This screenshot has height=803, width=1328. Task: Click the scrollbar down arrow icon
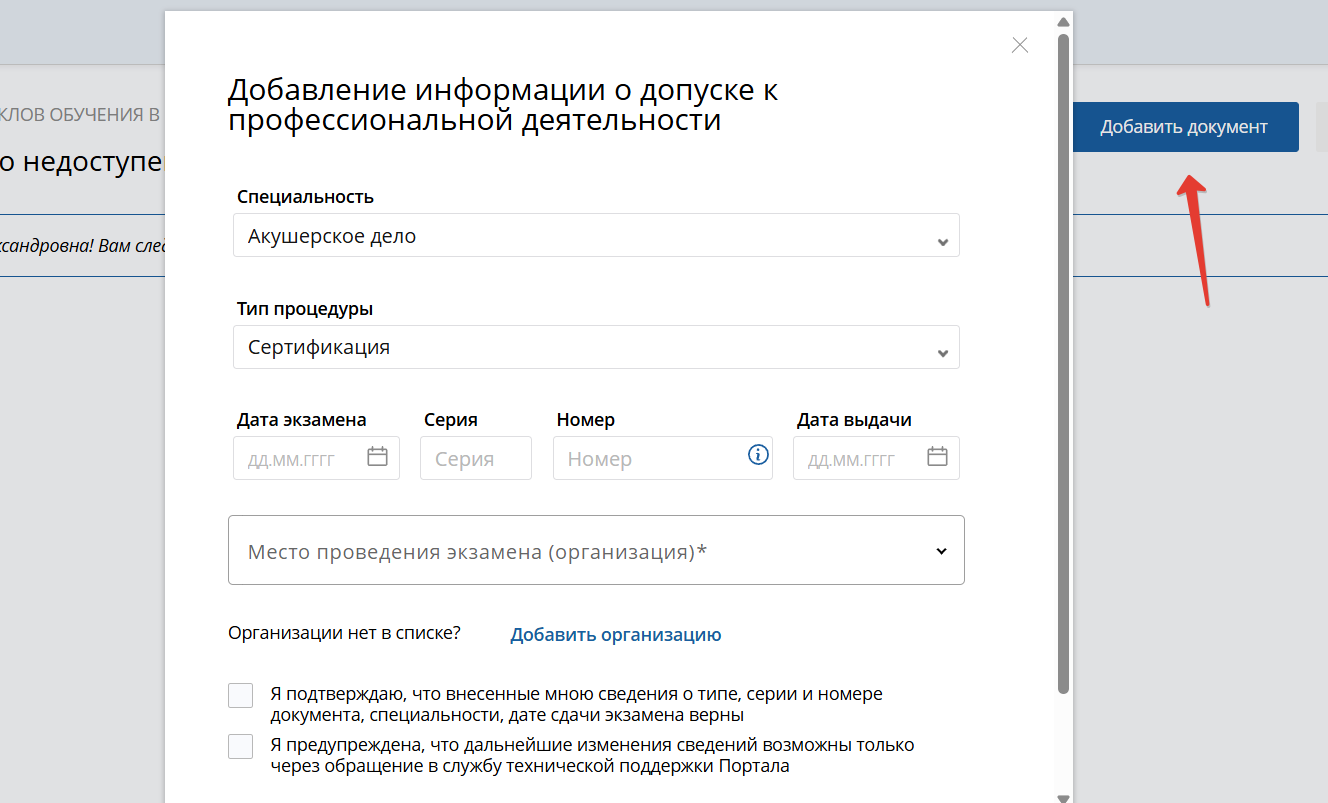point(1062,795)
